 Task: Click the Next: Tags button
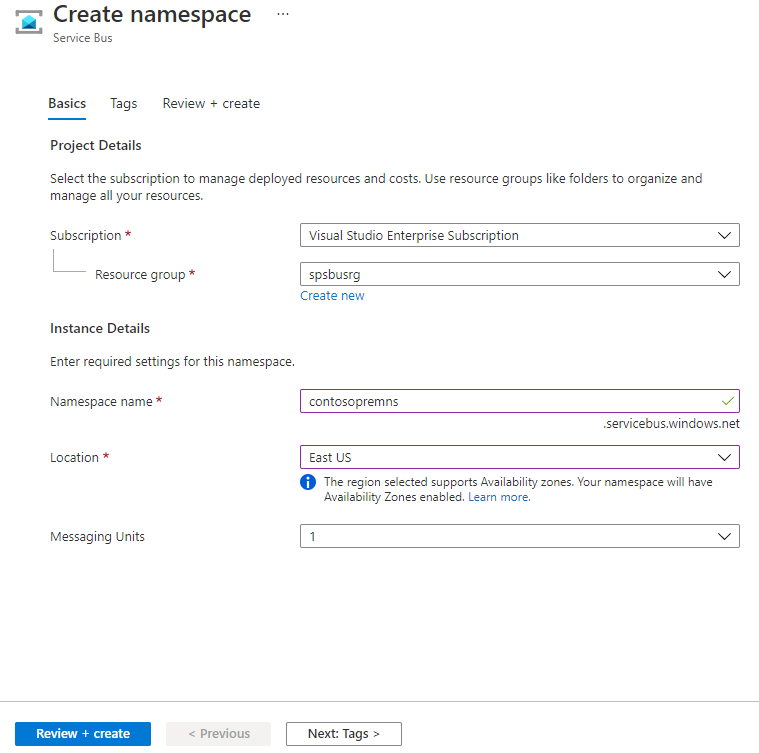343,734
